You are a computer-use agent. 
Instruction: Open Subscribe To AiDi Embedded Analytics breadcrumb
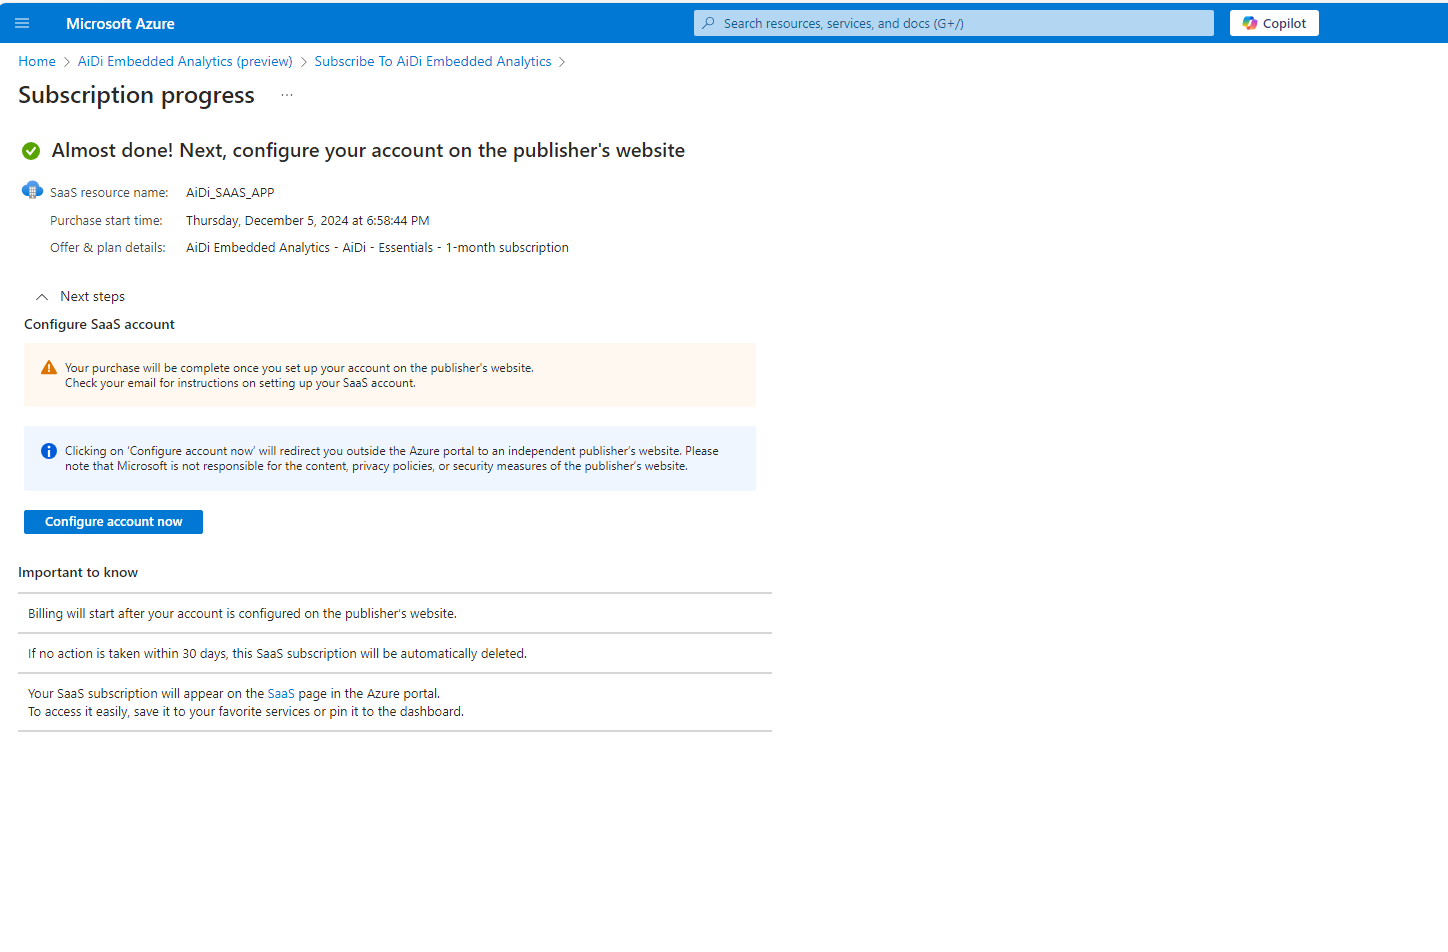coord(433,61)
